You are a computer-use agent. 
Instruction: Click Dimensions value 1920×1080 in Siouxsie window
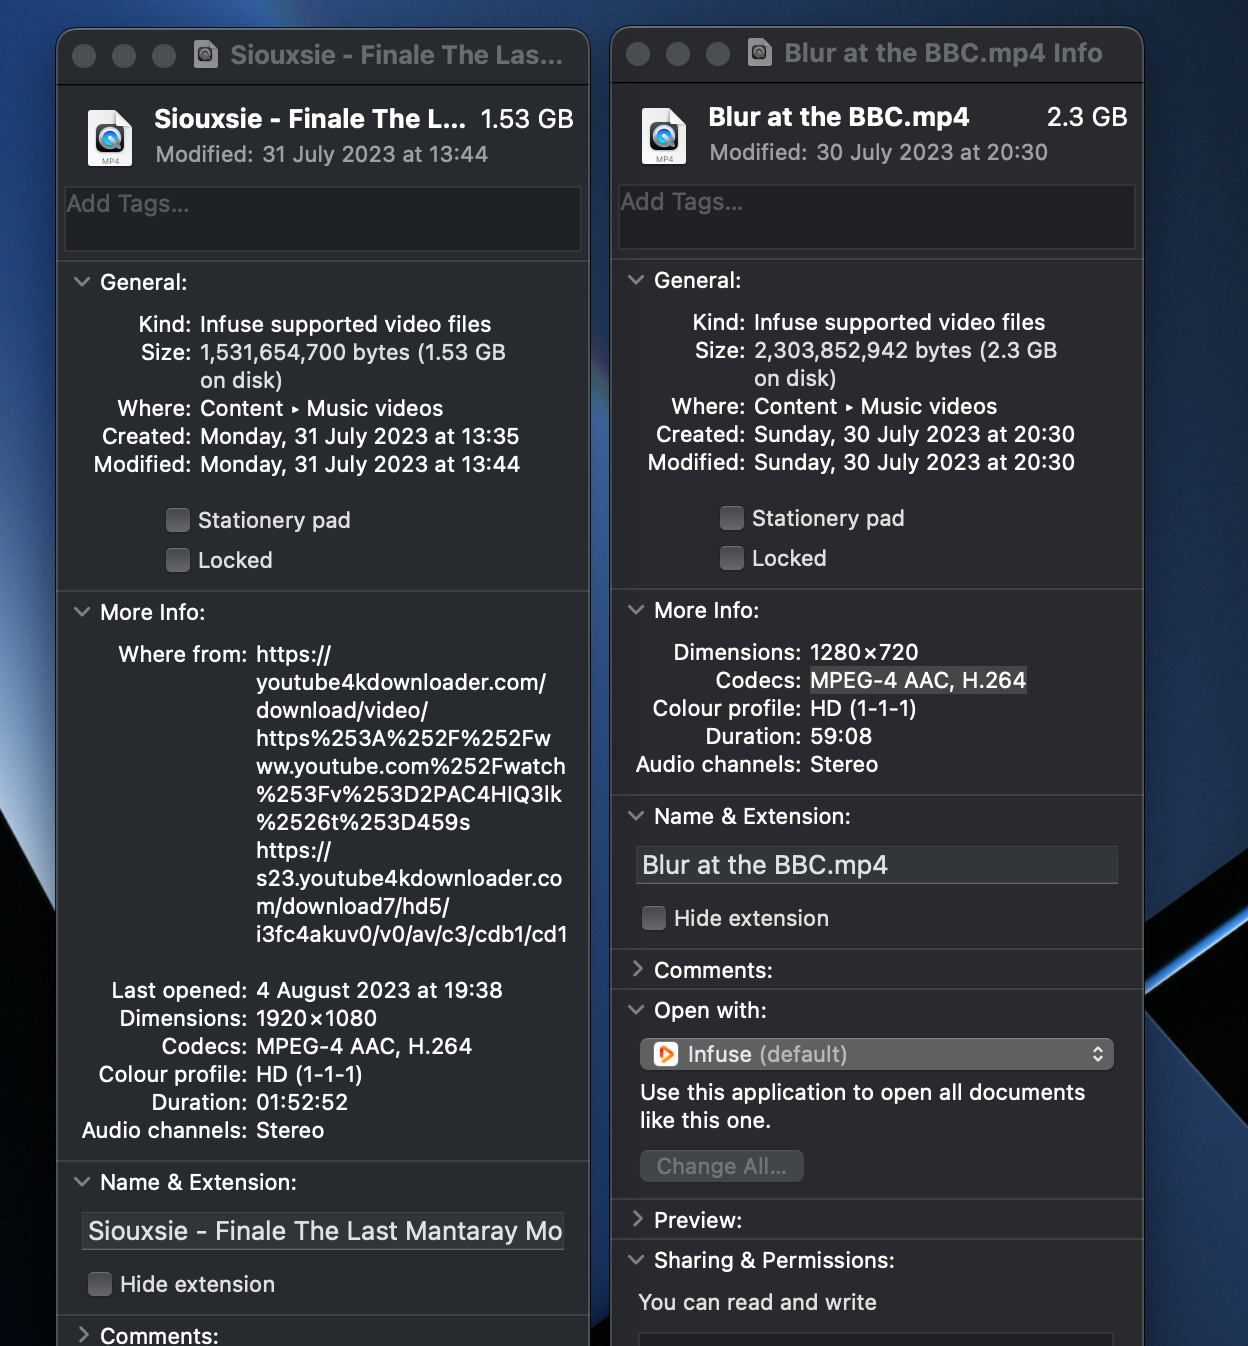tap(317, 1018)
